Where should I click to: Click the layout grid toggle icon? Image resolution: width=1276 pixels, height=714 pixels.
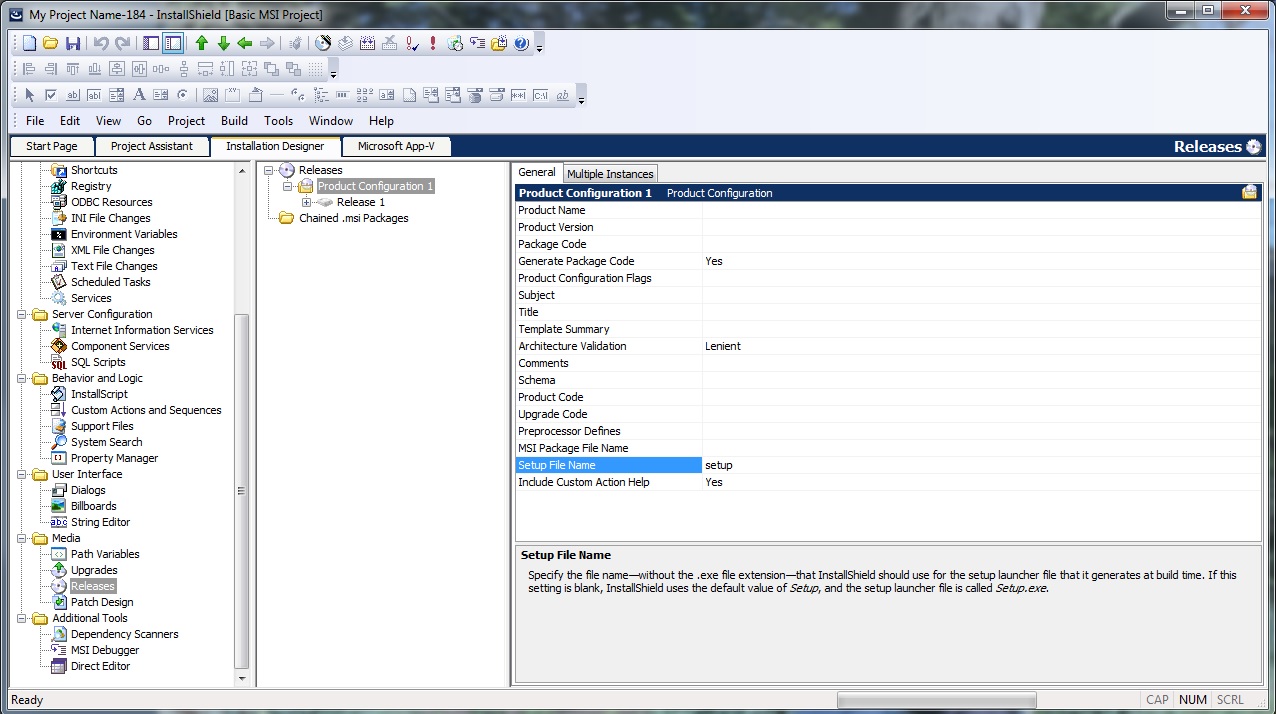[315, 69]
